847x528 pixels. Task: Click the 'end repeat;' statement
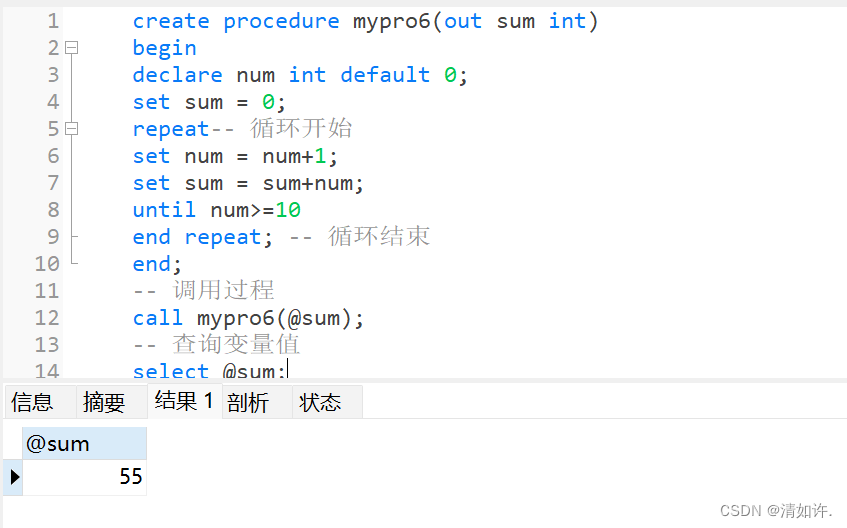tap(203, 237)
